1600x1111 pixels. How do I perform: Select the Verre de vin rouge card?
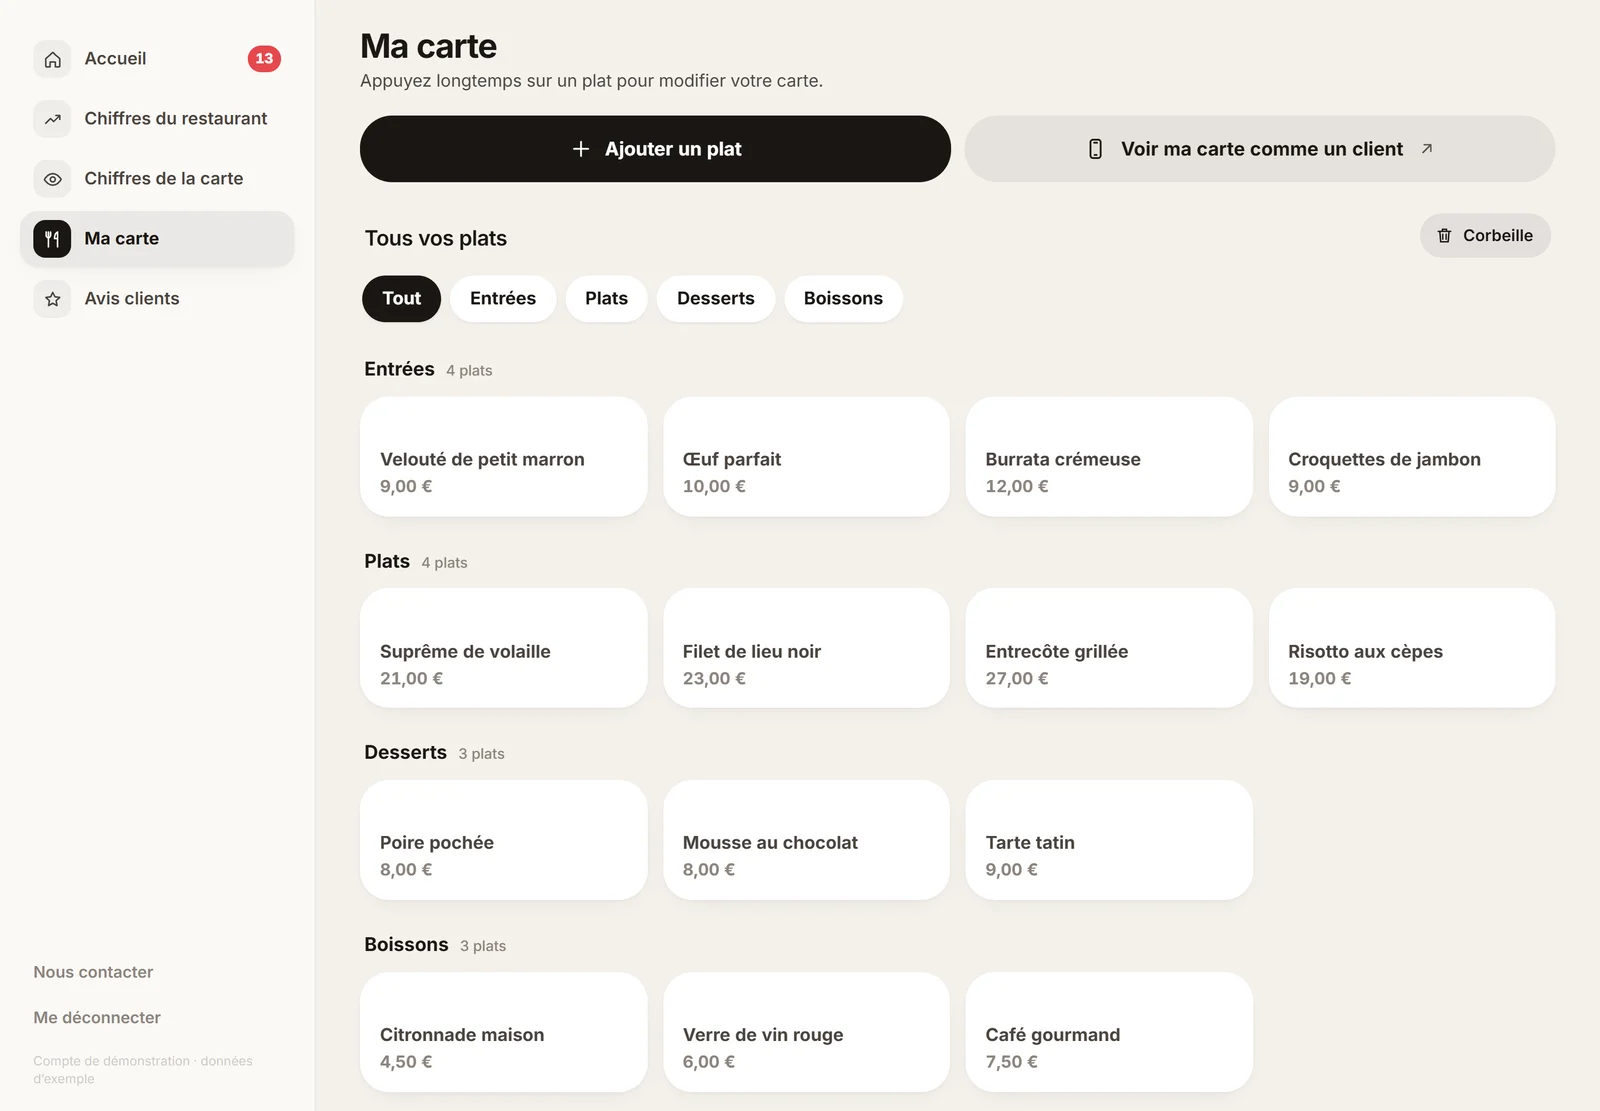(806, 1032)
